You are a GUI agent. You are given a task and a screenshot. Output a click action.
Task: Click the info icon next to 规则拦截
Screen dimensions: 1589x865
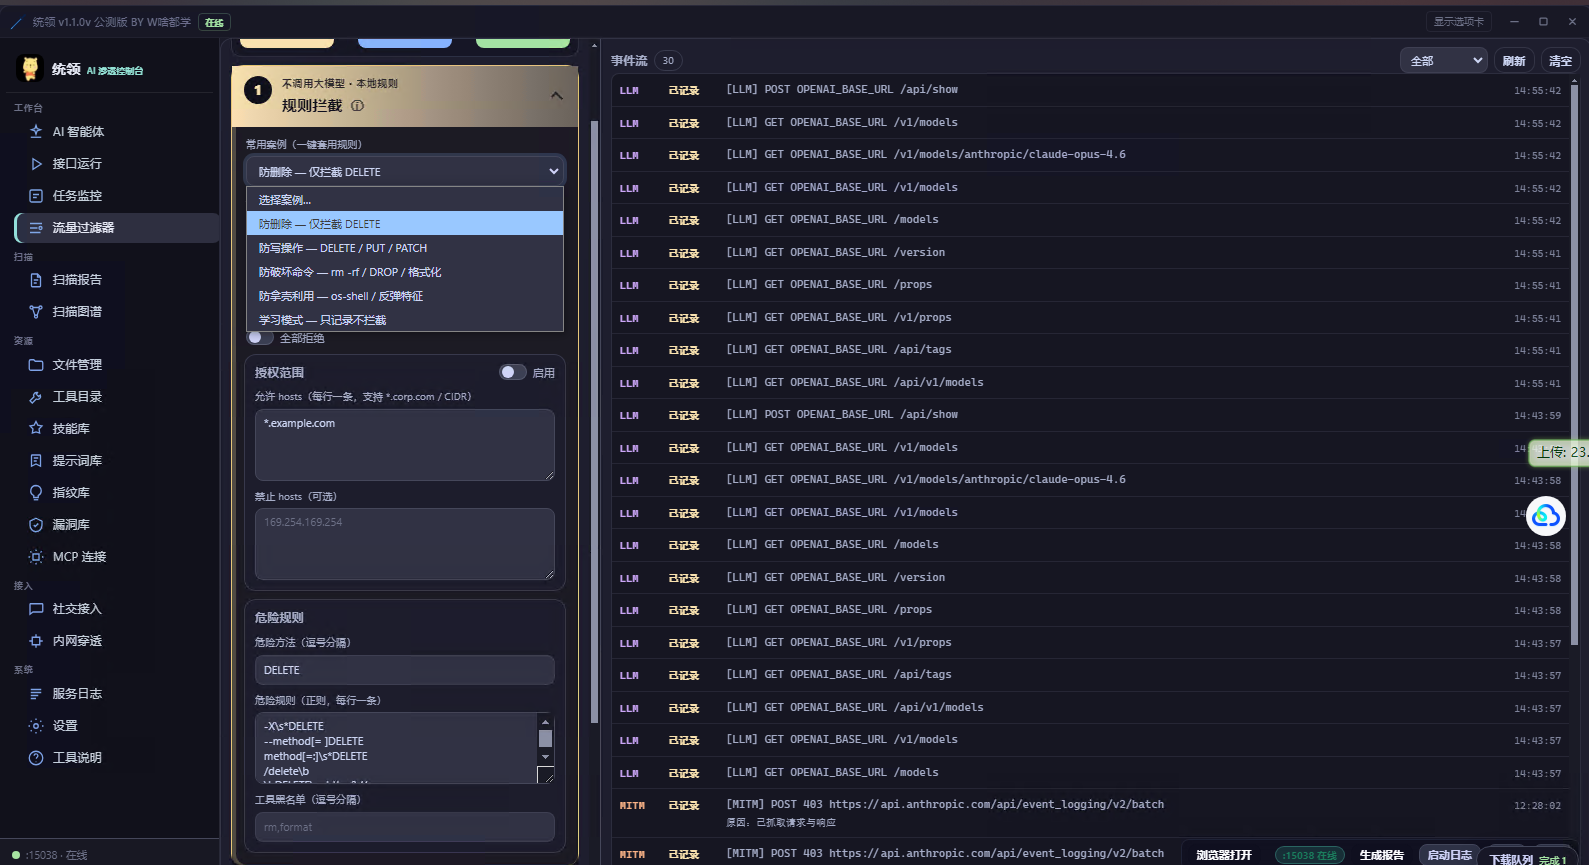358,106
